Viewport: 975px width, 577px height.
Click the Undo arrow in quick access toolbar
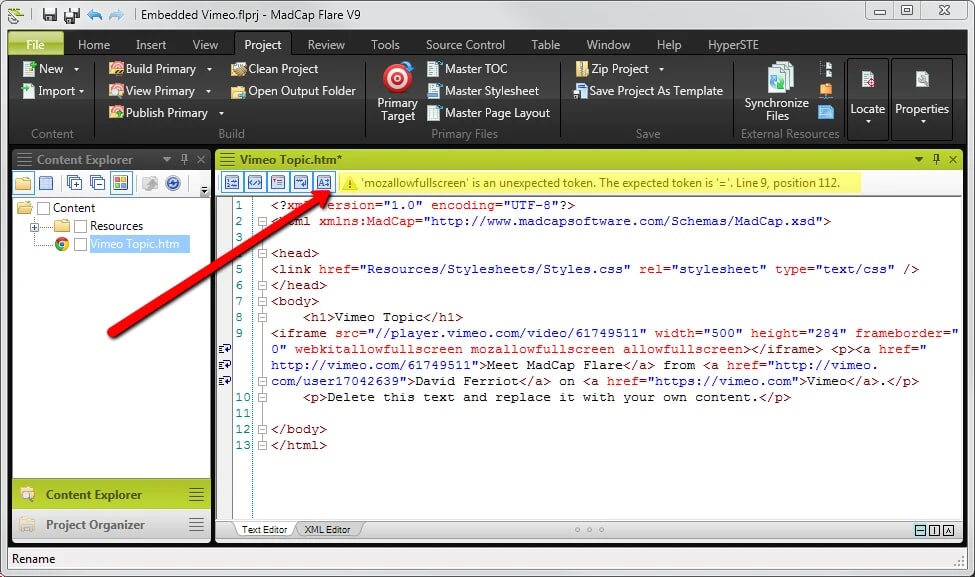95,15
